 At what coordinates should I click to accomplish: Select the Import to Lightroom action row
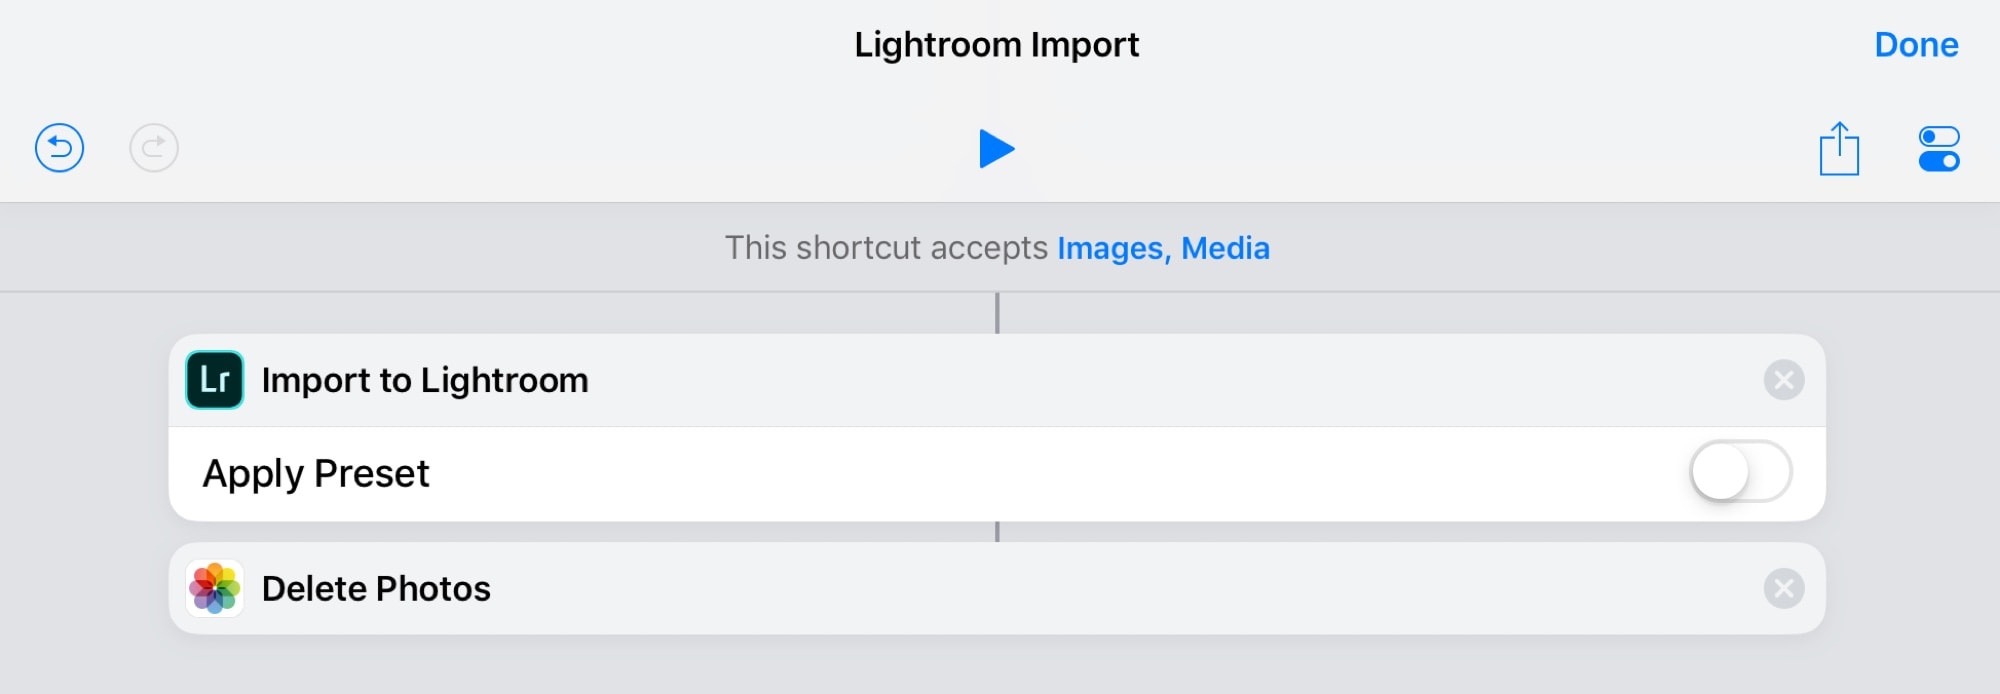tap(423, 380)
